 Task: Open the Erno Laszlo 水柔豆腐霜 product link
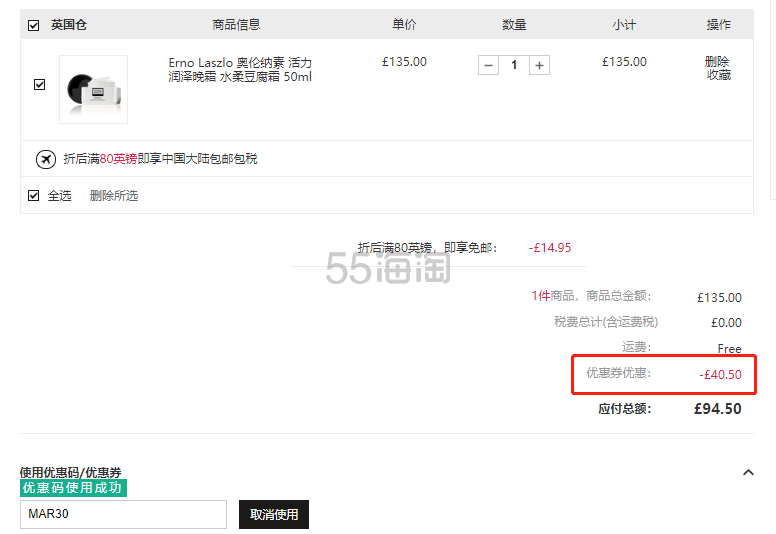(240, 70)
